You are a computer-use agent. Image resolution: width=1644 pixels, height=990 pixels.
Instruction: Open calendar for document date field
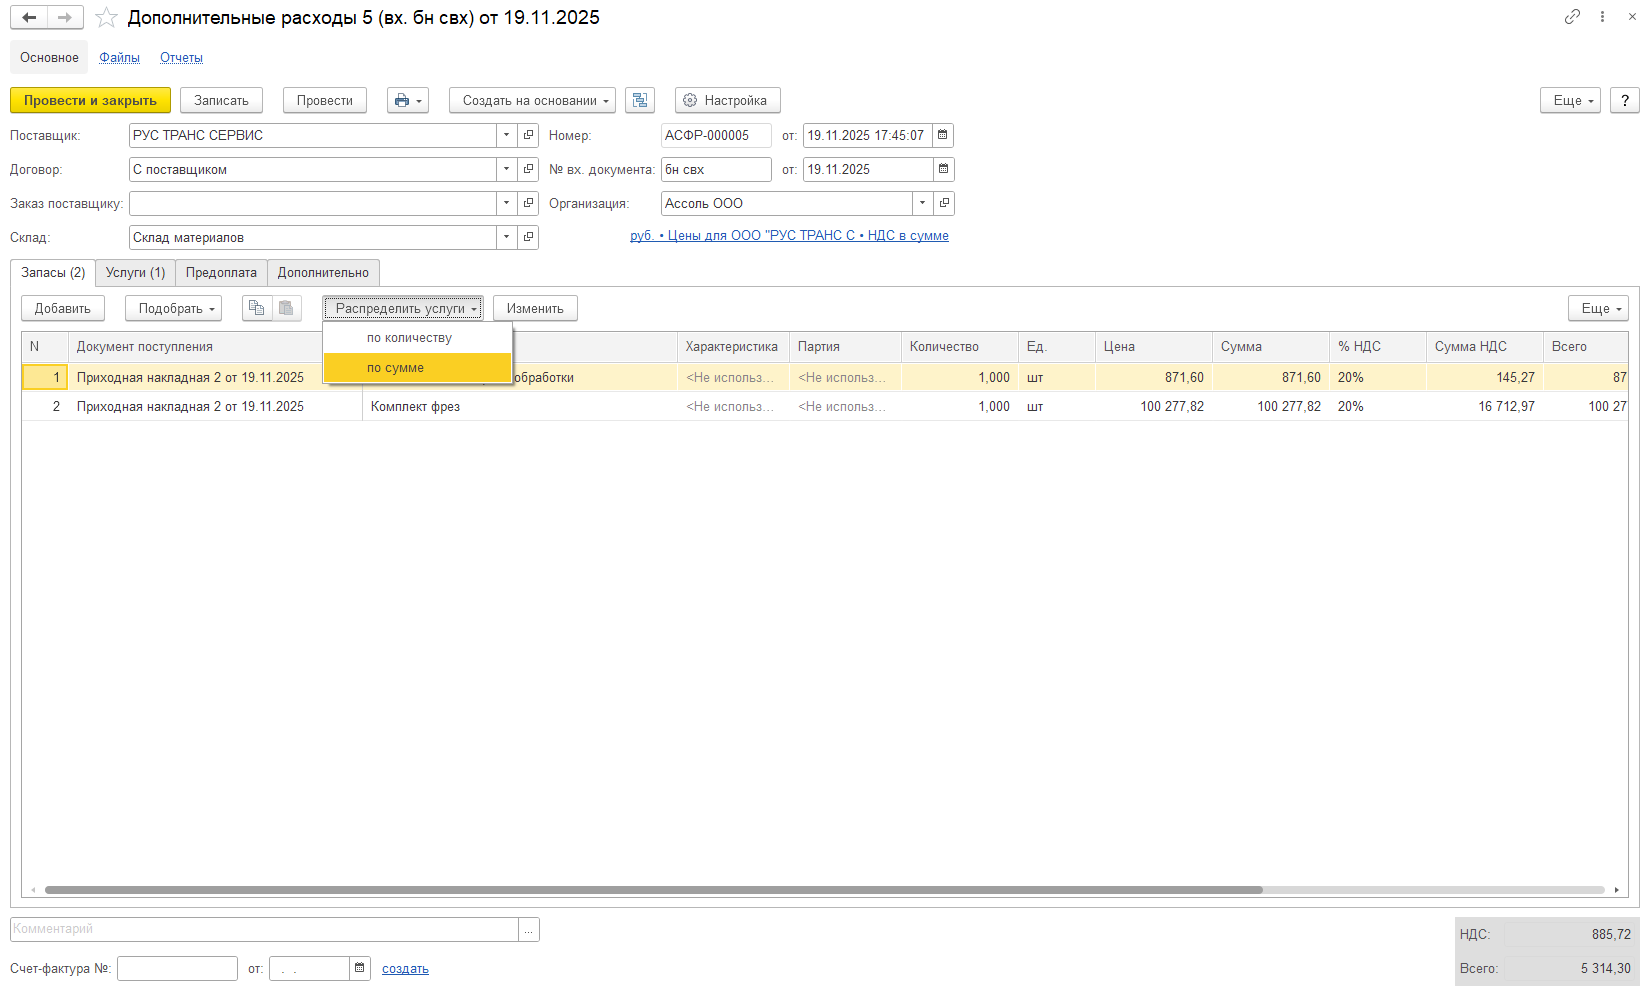[943, 136]
